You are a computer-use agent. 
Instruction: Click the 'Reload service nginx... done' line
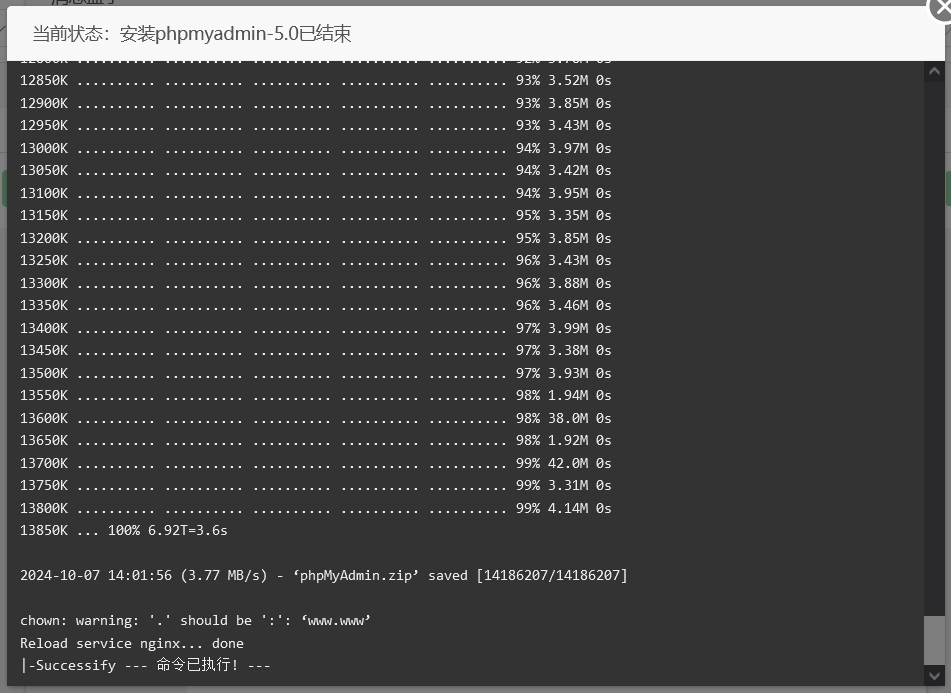[132, 643]
